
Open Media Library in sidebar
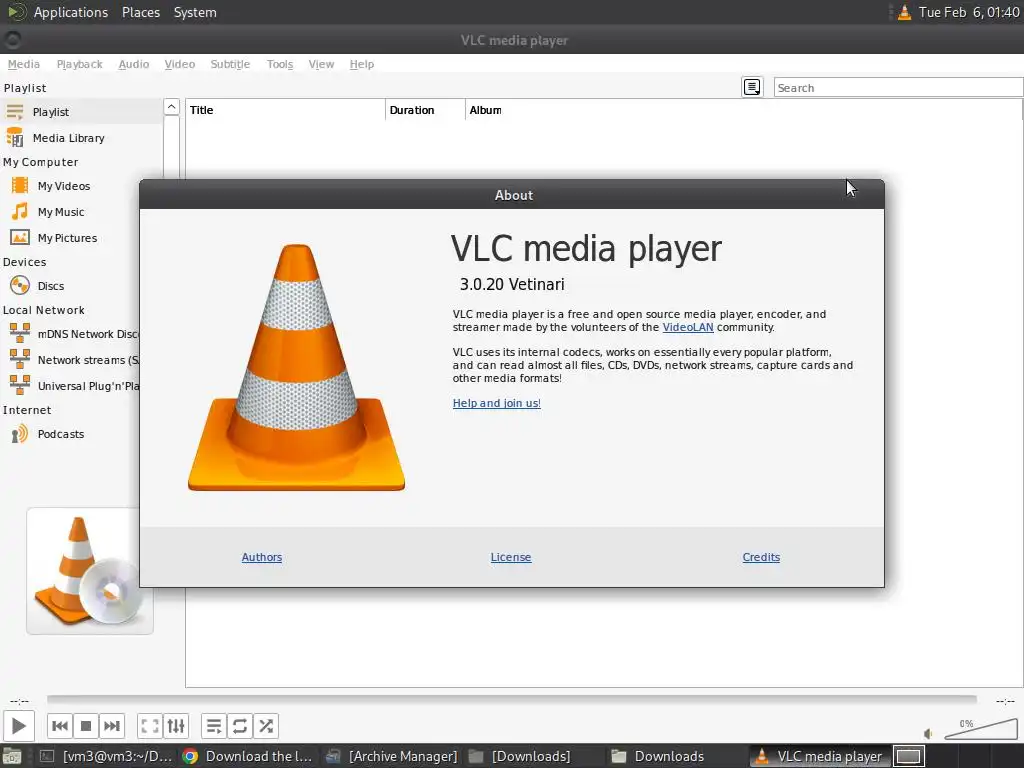click(x=81, y=138)
